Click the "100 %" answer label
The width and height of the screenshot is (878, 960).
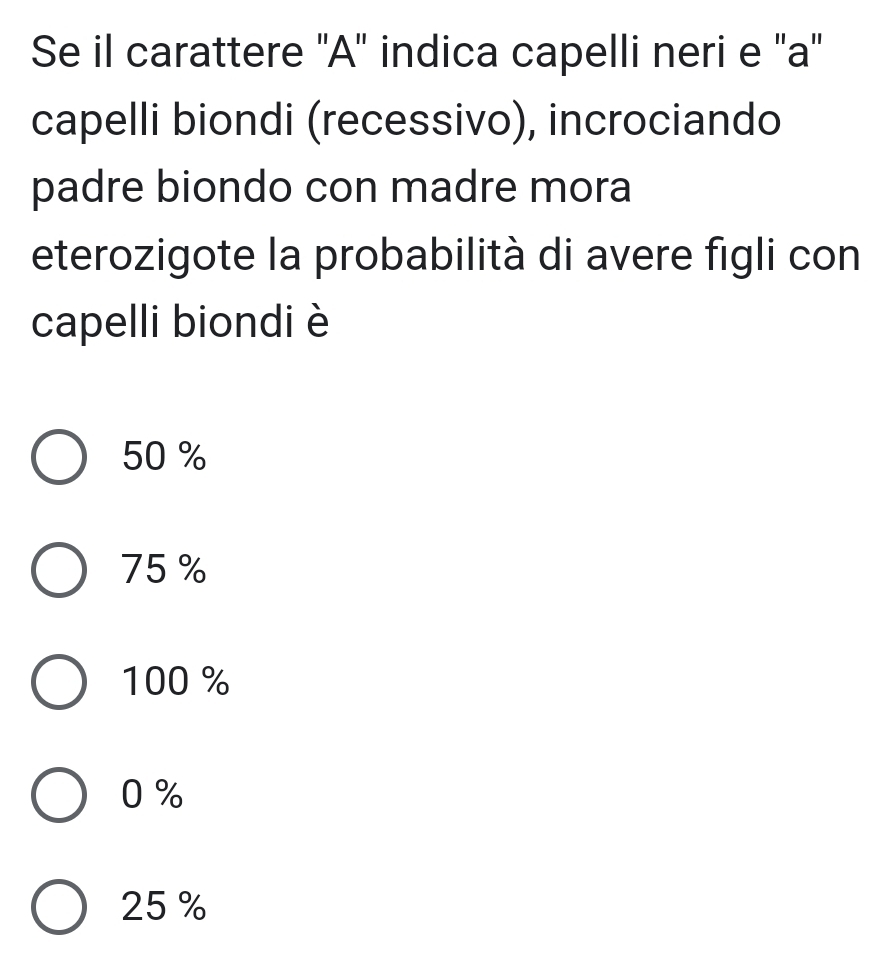[x=175, y=684]
